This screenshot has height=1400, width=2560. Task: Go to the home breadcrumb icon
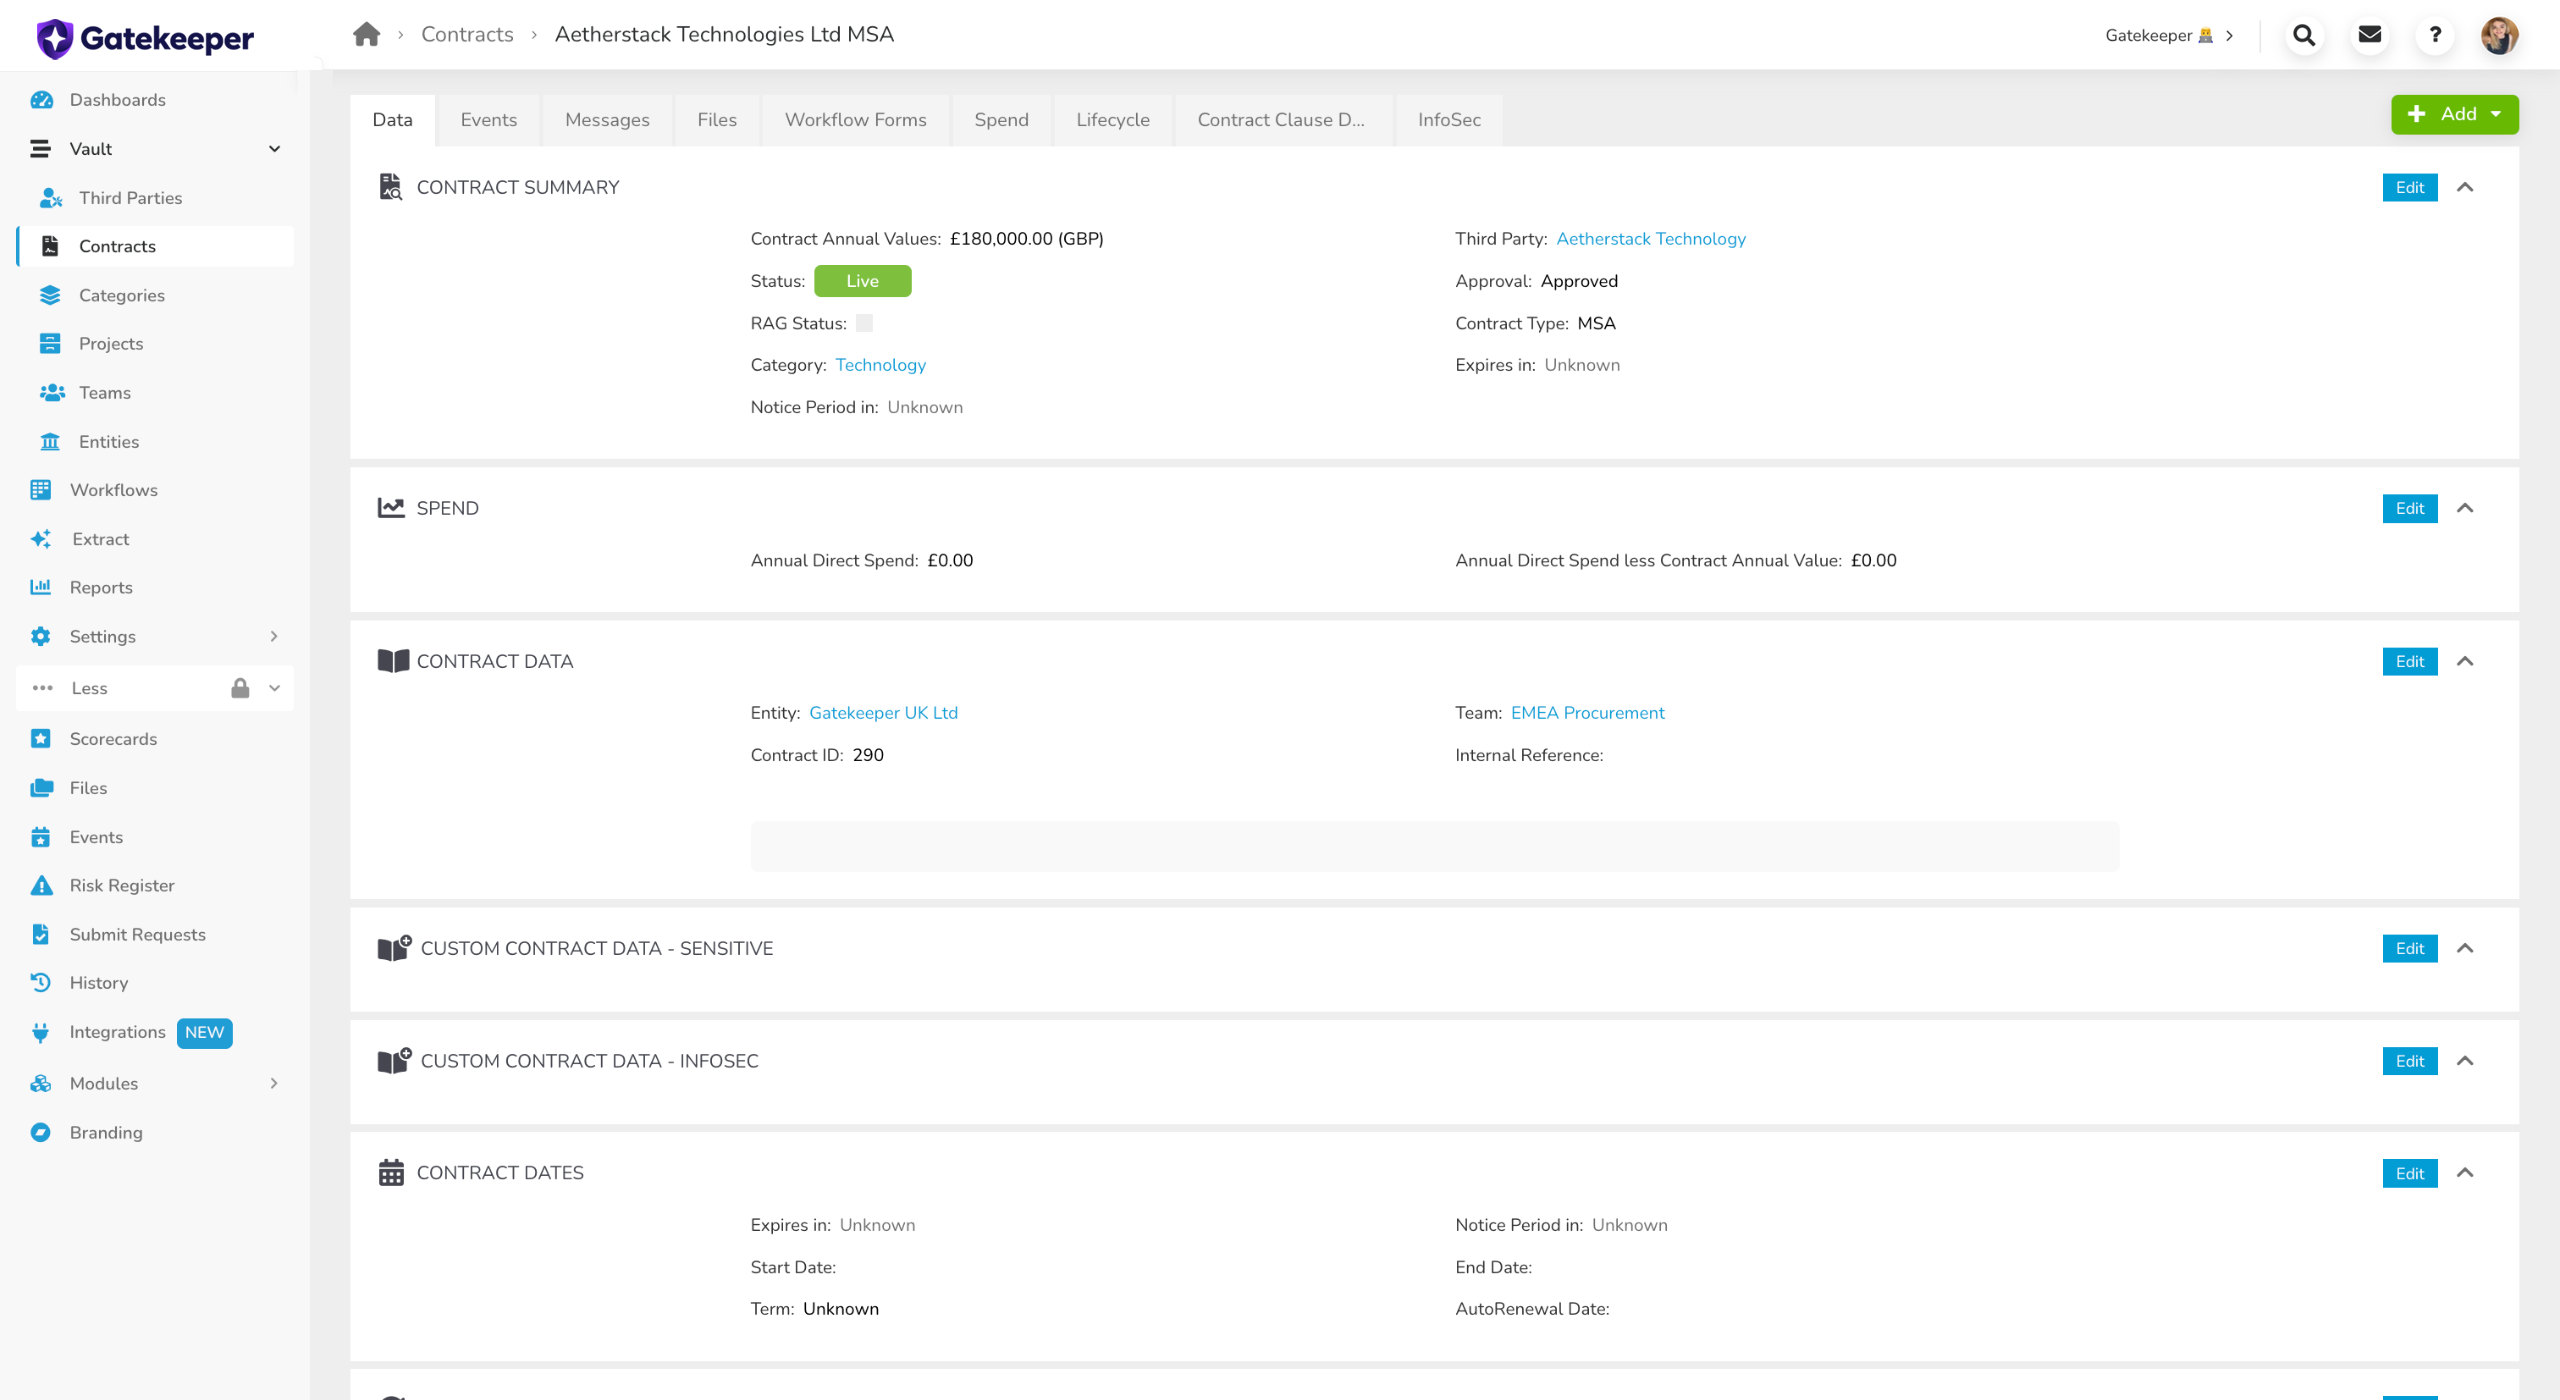[x=366, y=35]
